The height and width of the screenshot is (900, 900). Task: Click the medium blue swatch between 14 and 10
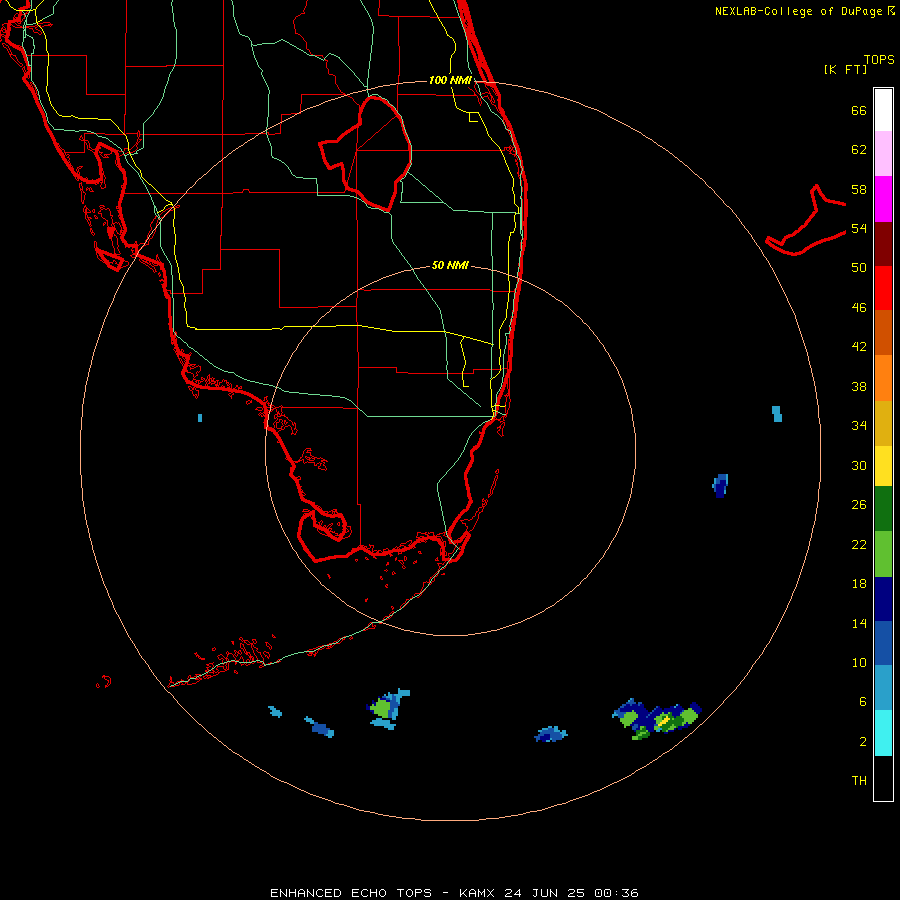click(883, 643)
